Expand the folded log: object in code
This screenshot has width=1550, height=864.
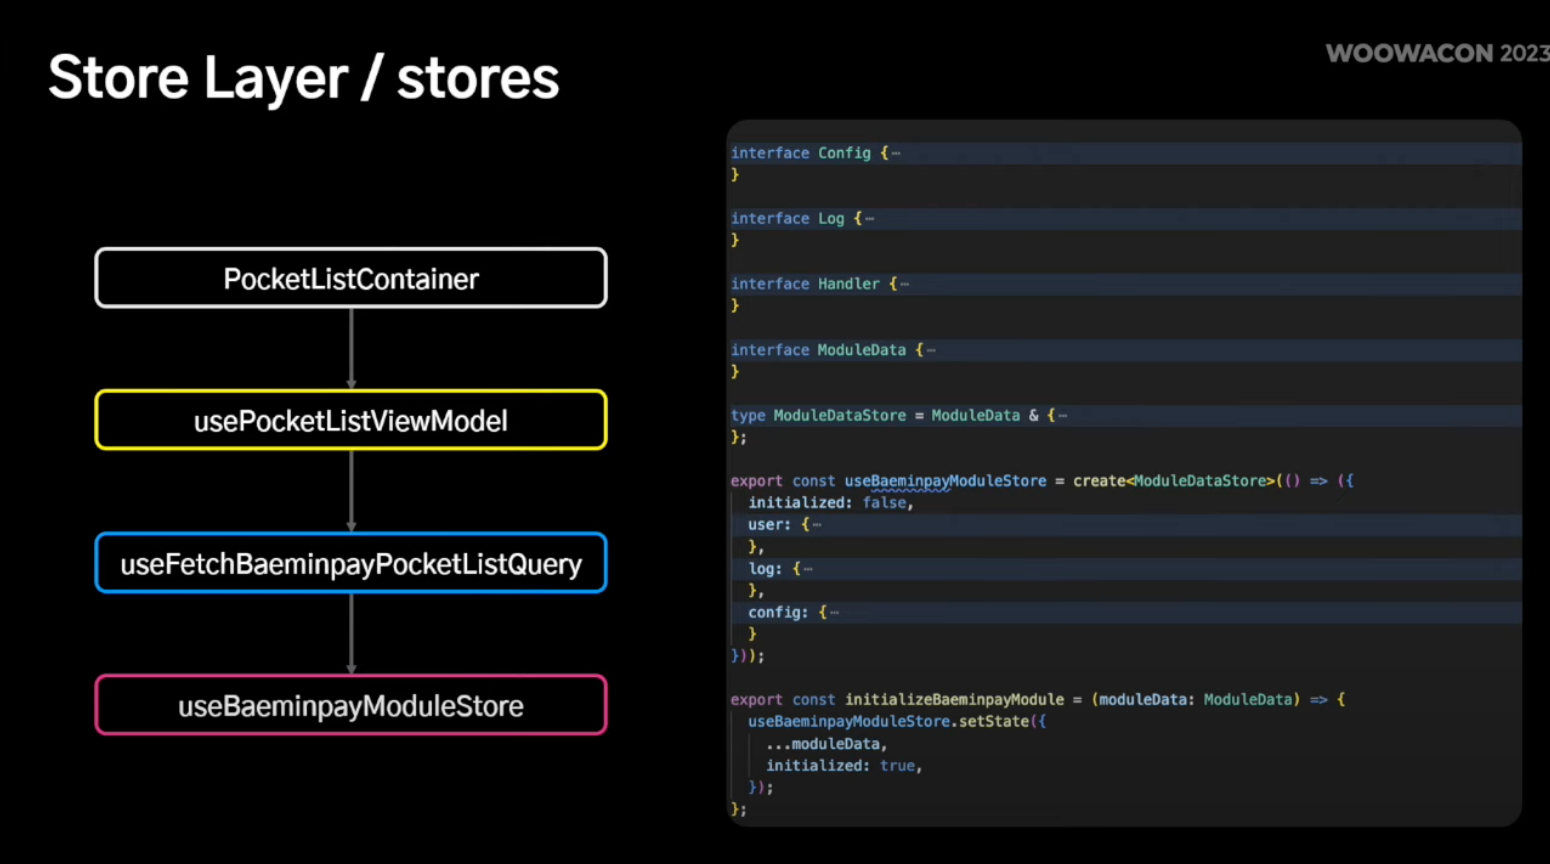pos(807,569)
